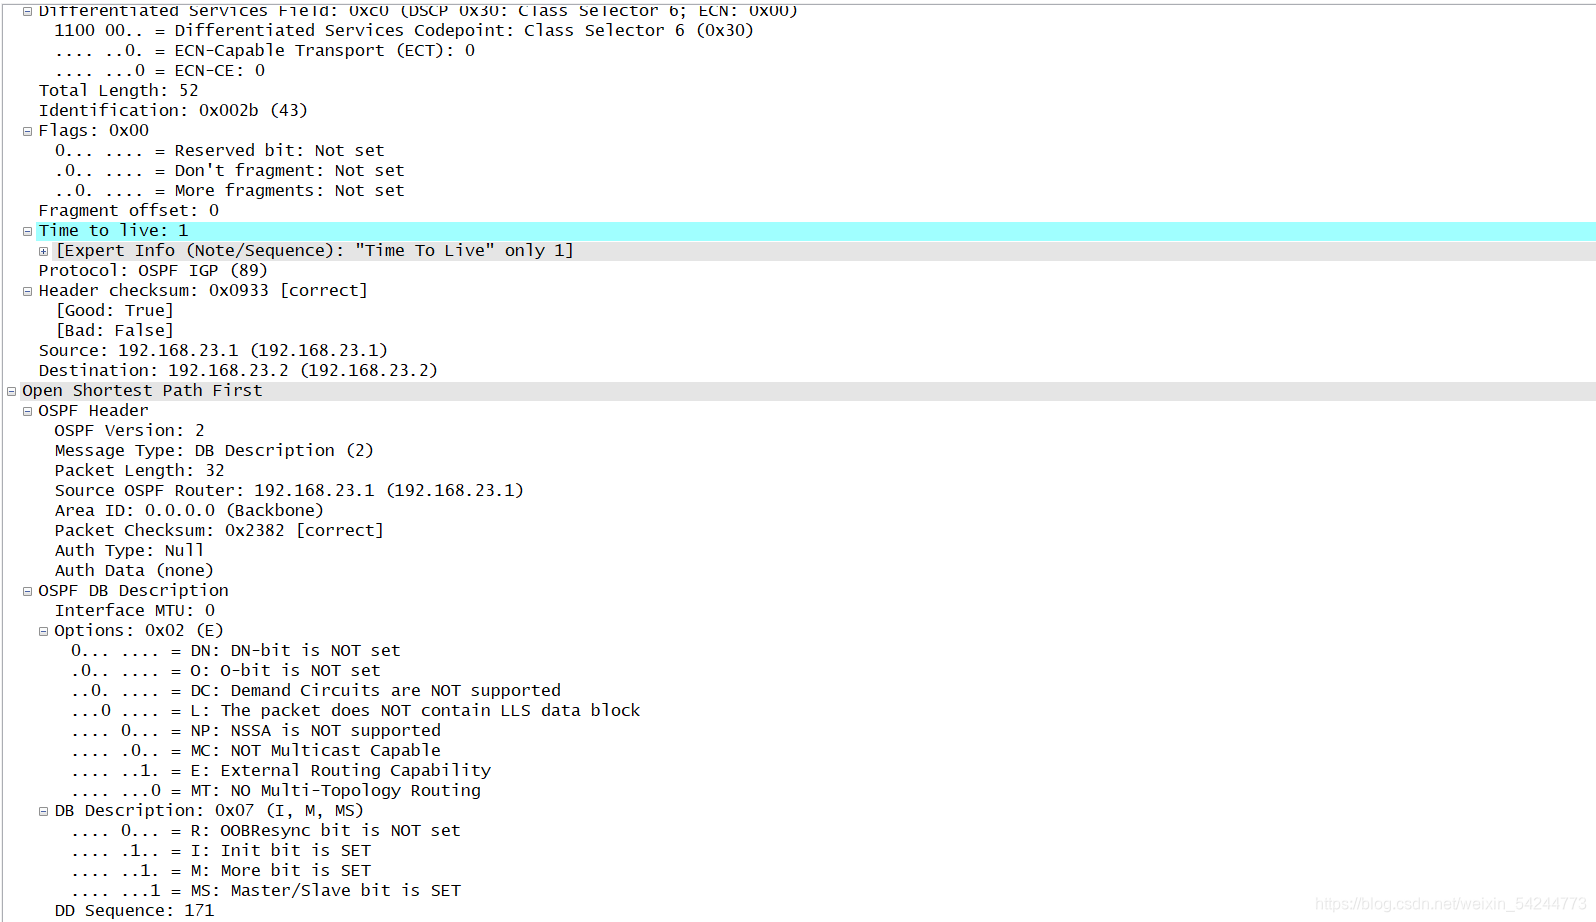Select the Message Type: DB Description line
This screenshot has width=1596, height=922.
214,451
